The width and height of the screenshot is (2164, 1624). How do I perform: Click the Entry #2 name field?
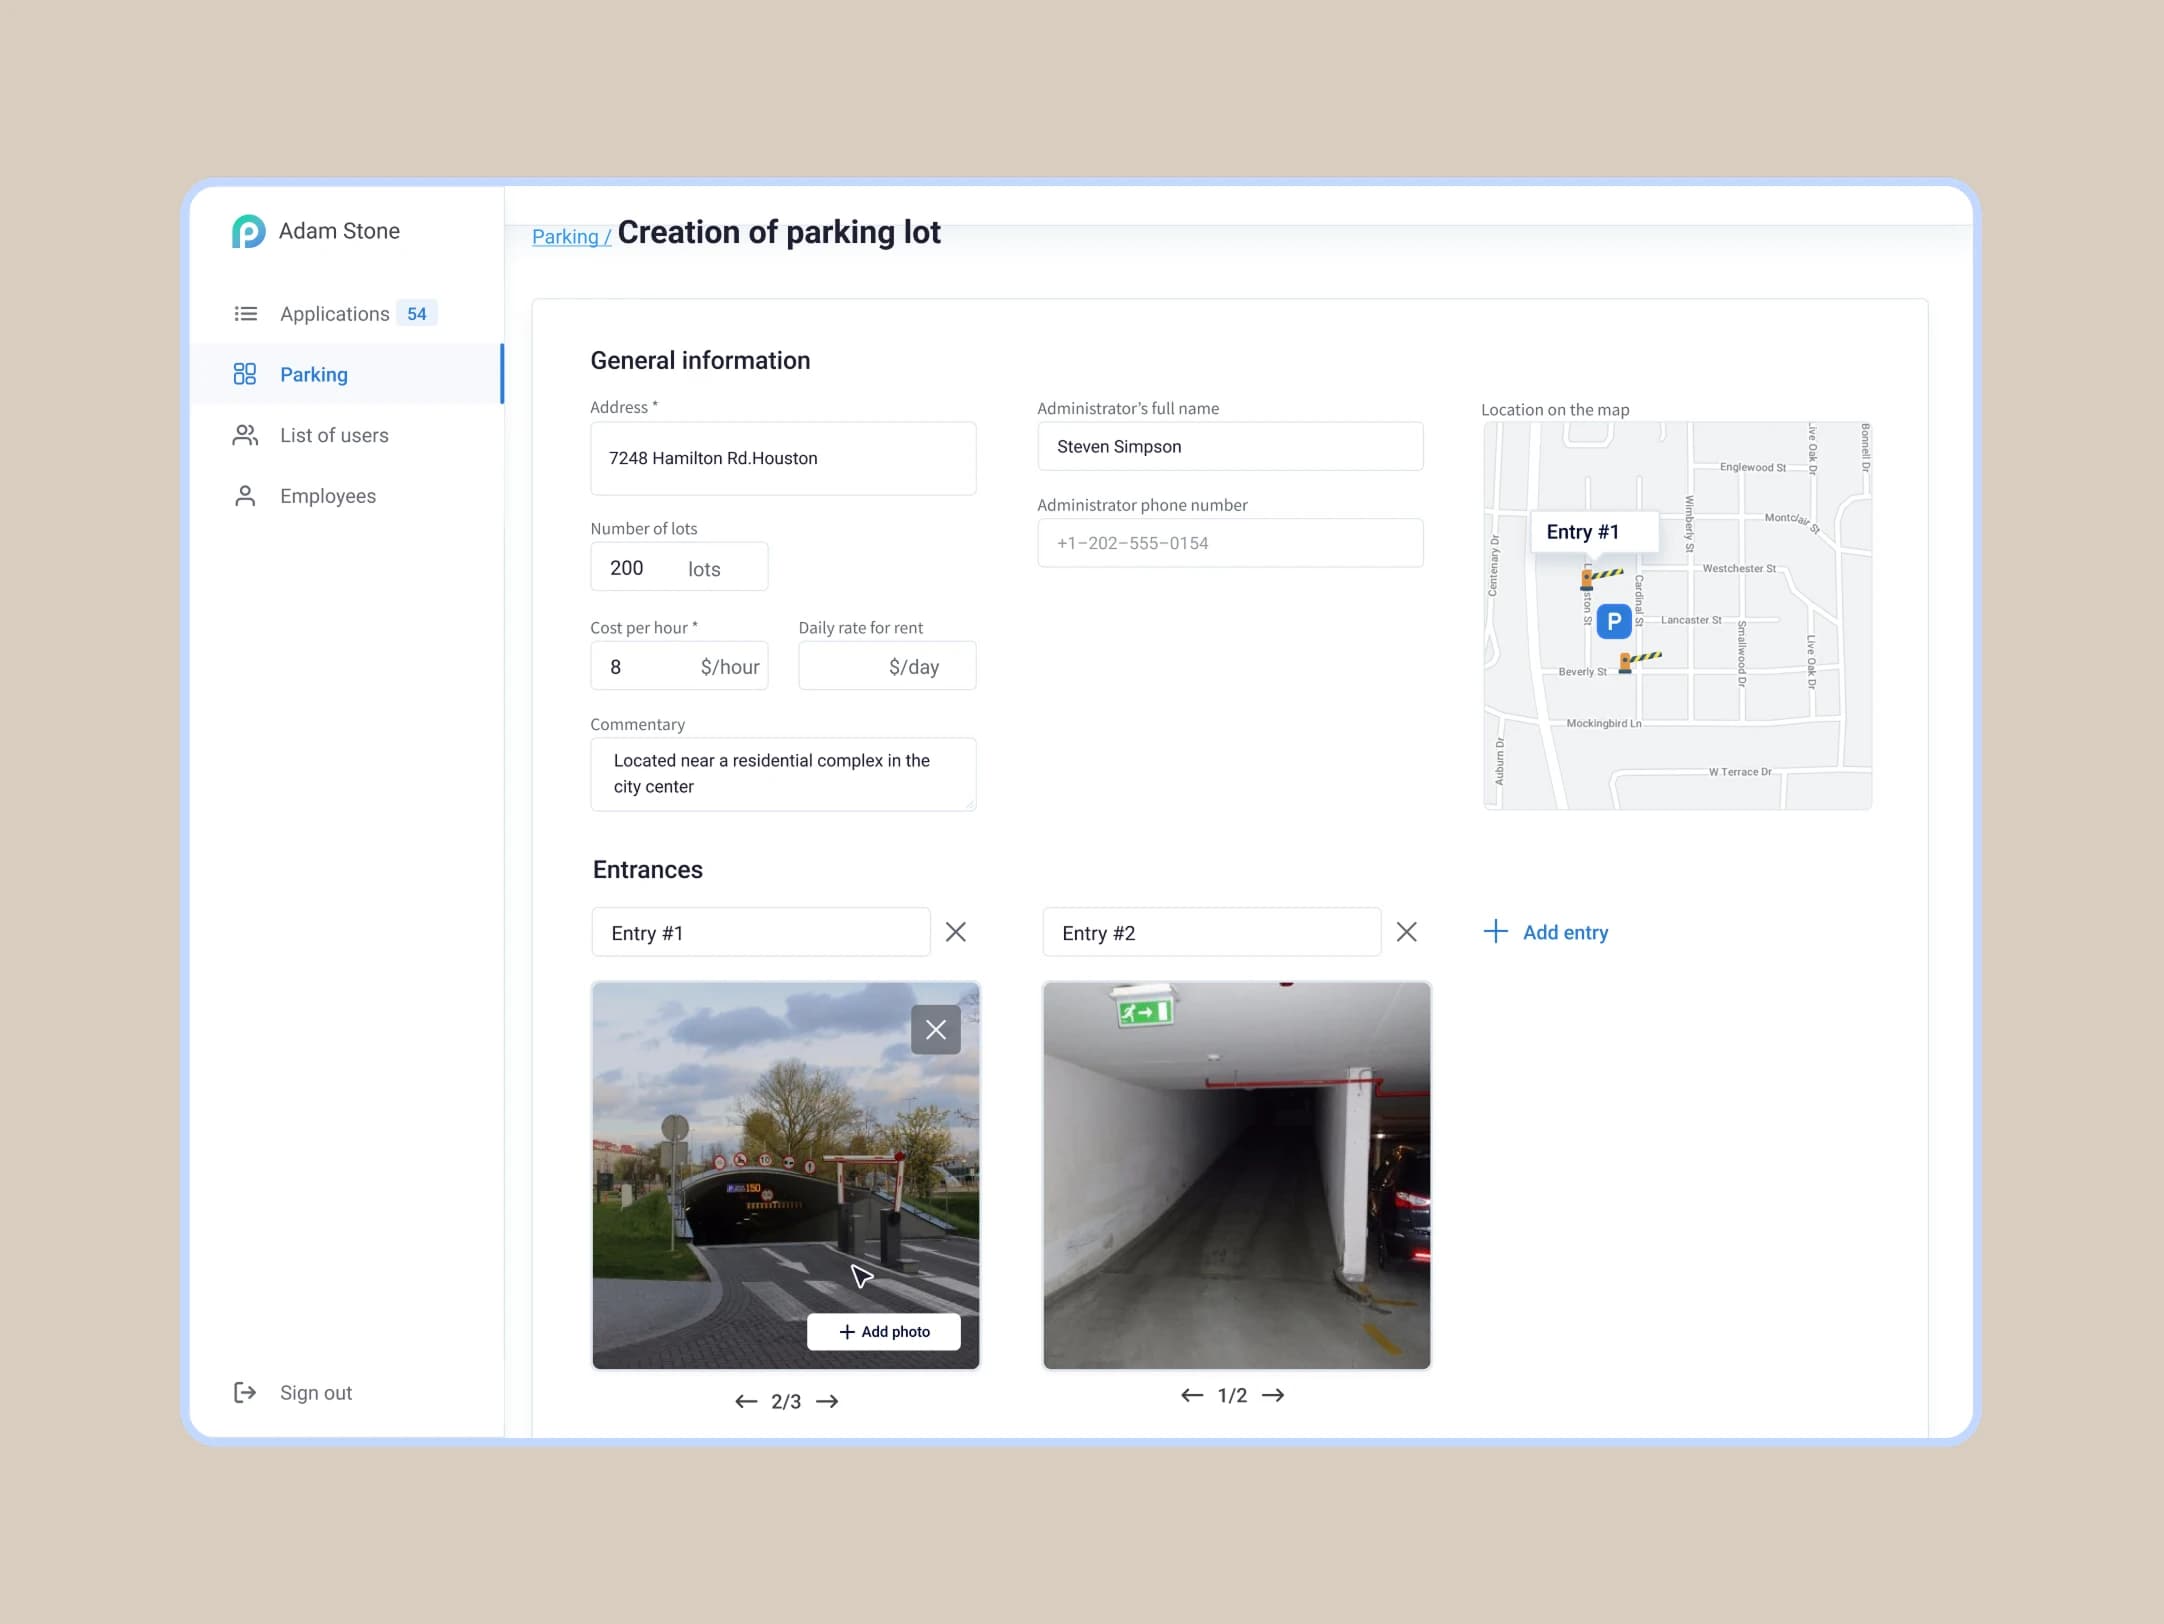1212,932
